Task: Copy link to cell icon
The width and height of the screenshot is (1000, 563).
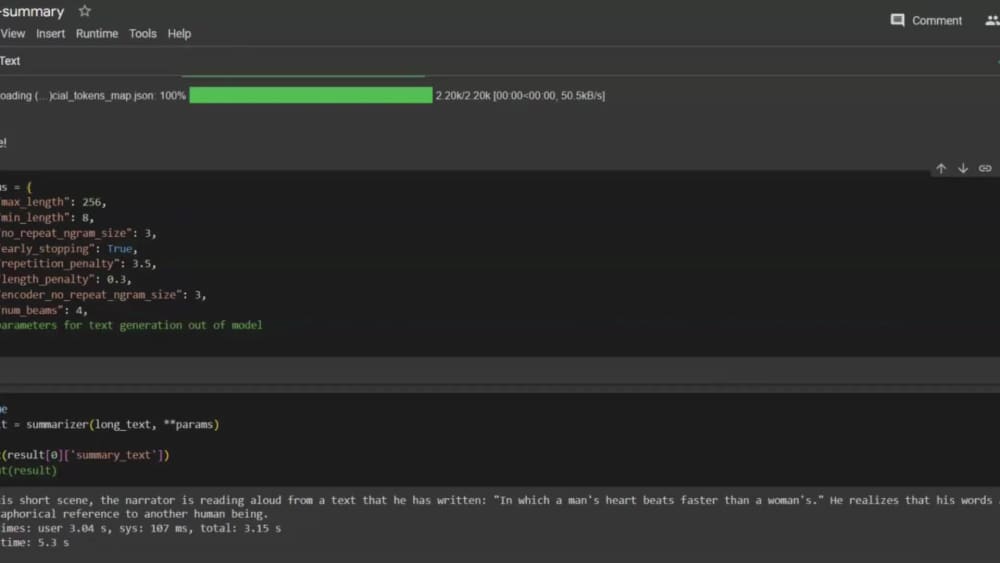Action: point(985,168)
